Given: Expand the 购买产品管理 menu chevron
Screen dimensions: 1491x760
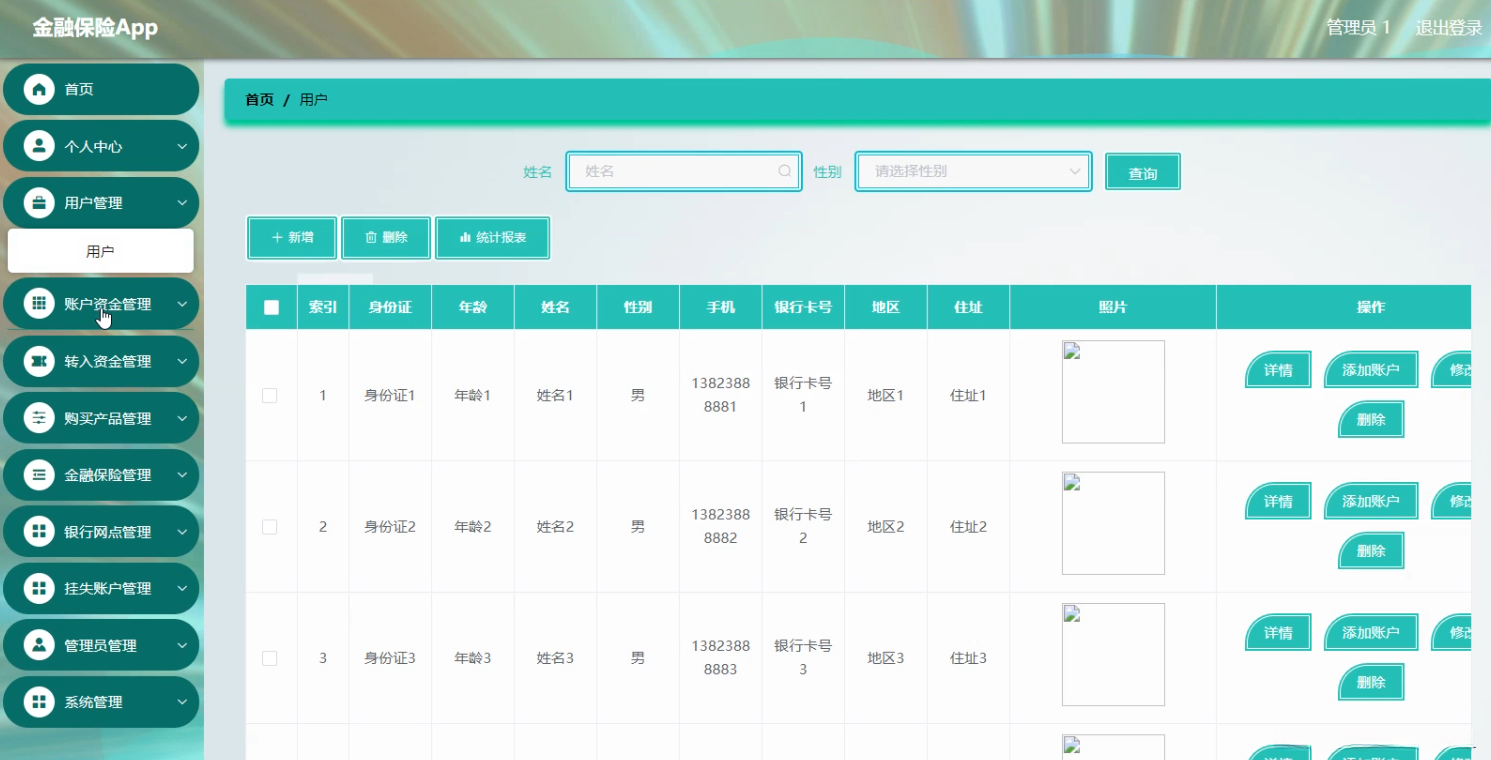Looking at the screenshot, I should pyautogui.click(x=182, y=418).
